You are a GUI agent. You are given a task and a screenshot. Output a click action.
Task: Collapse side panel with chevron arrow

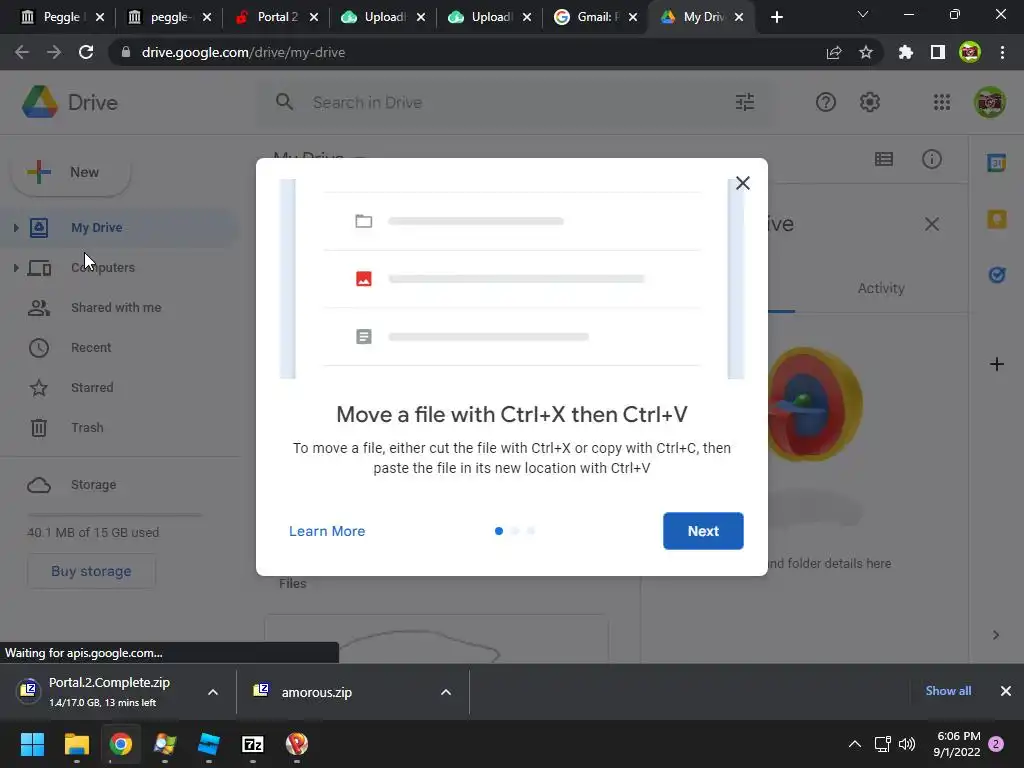coord(995,635)
